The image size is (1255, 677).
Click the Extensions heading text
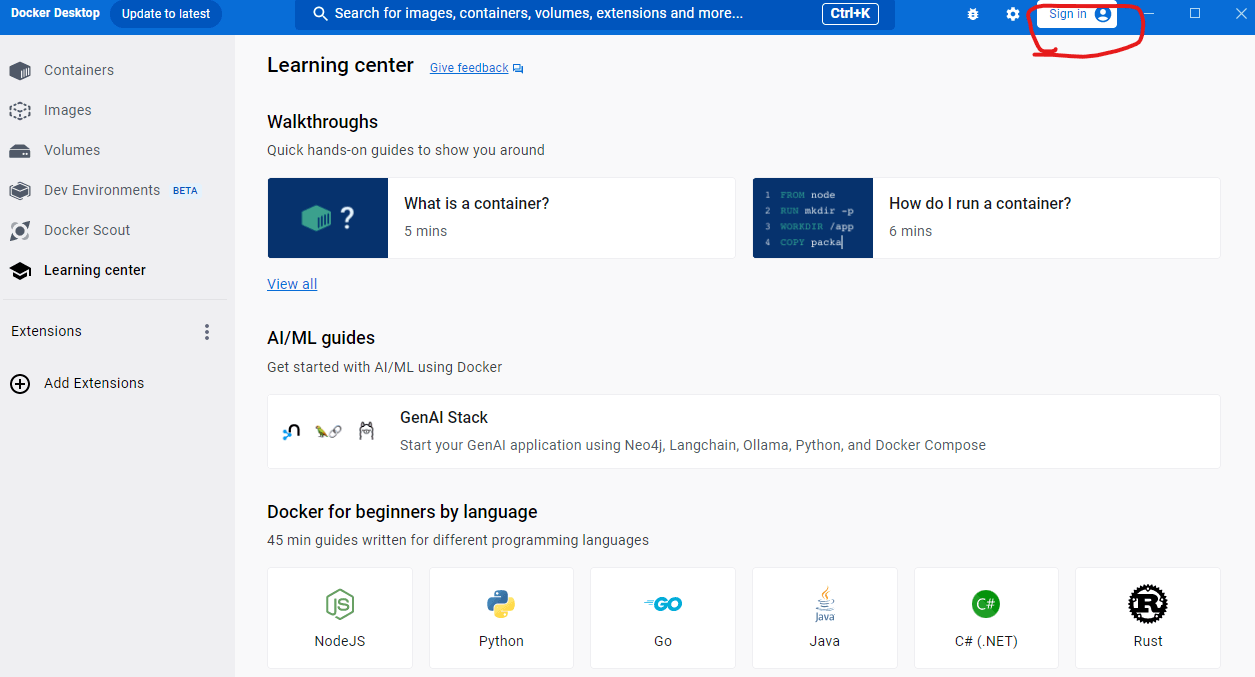46,331
